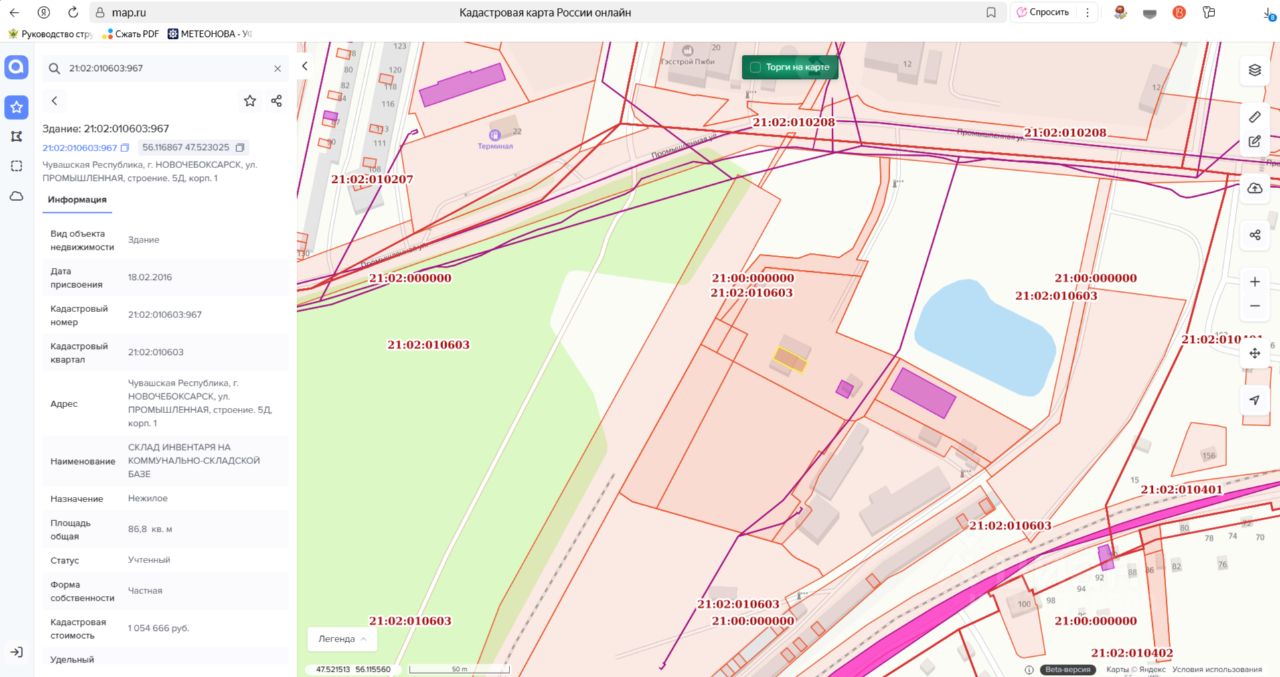Add building 21:02:010603:967 to favorites
Image resolution: width=1280 pixels, height=677 pixels.
tap(250, 101)
